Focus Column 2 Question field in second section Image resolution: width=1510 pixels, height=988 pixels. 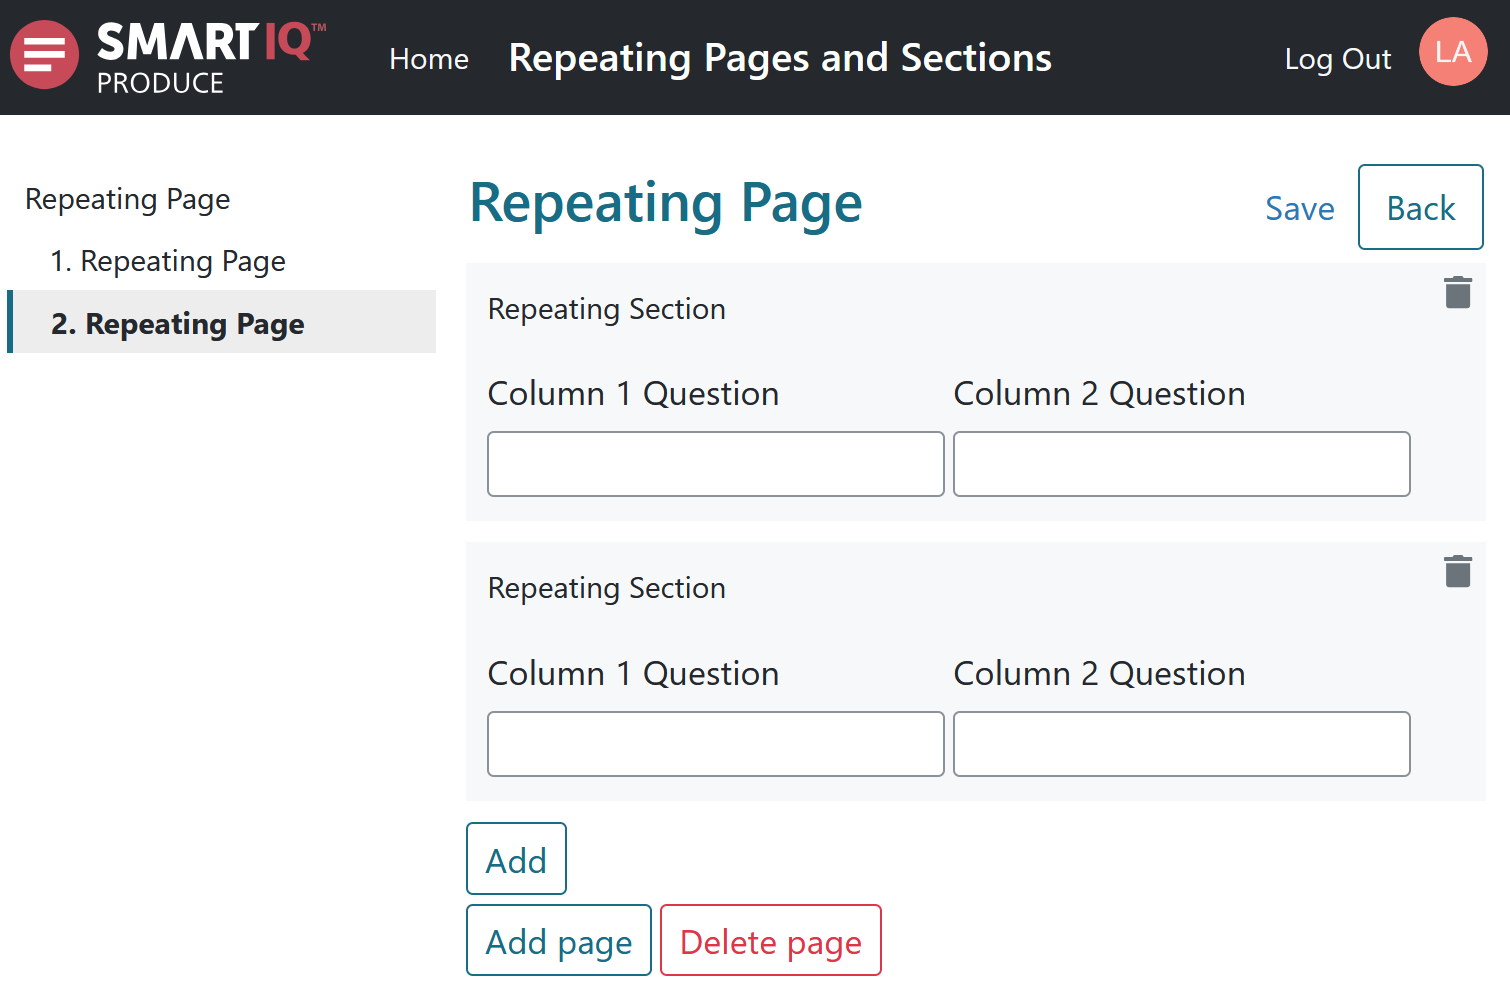[1181, 744]
